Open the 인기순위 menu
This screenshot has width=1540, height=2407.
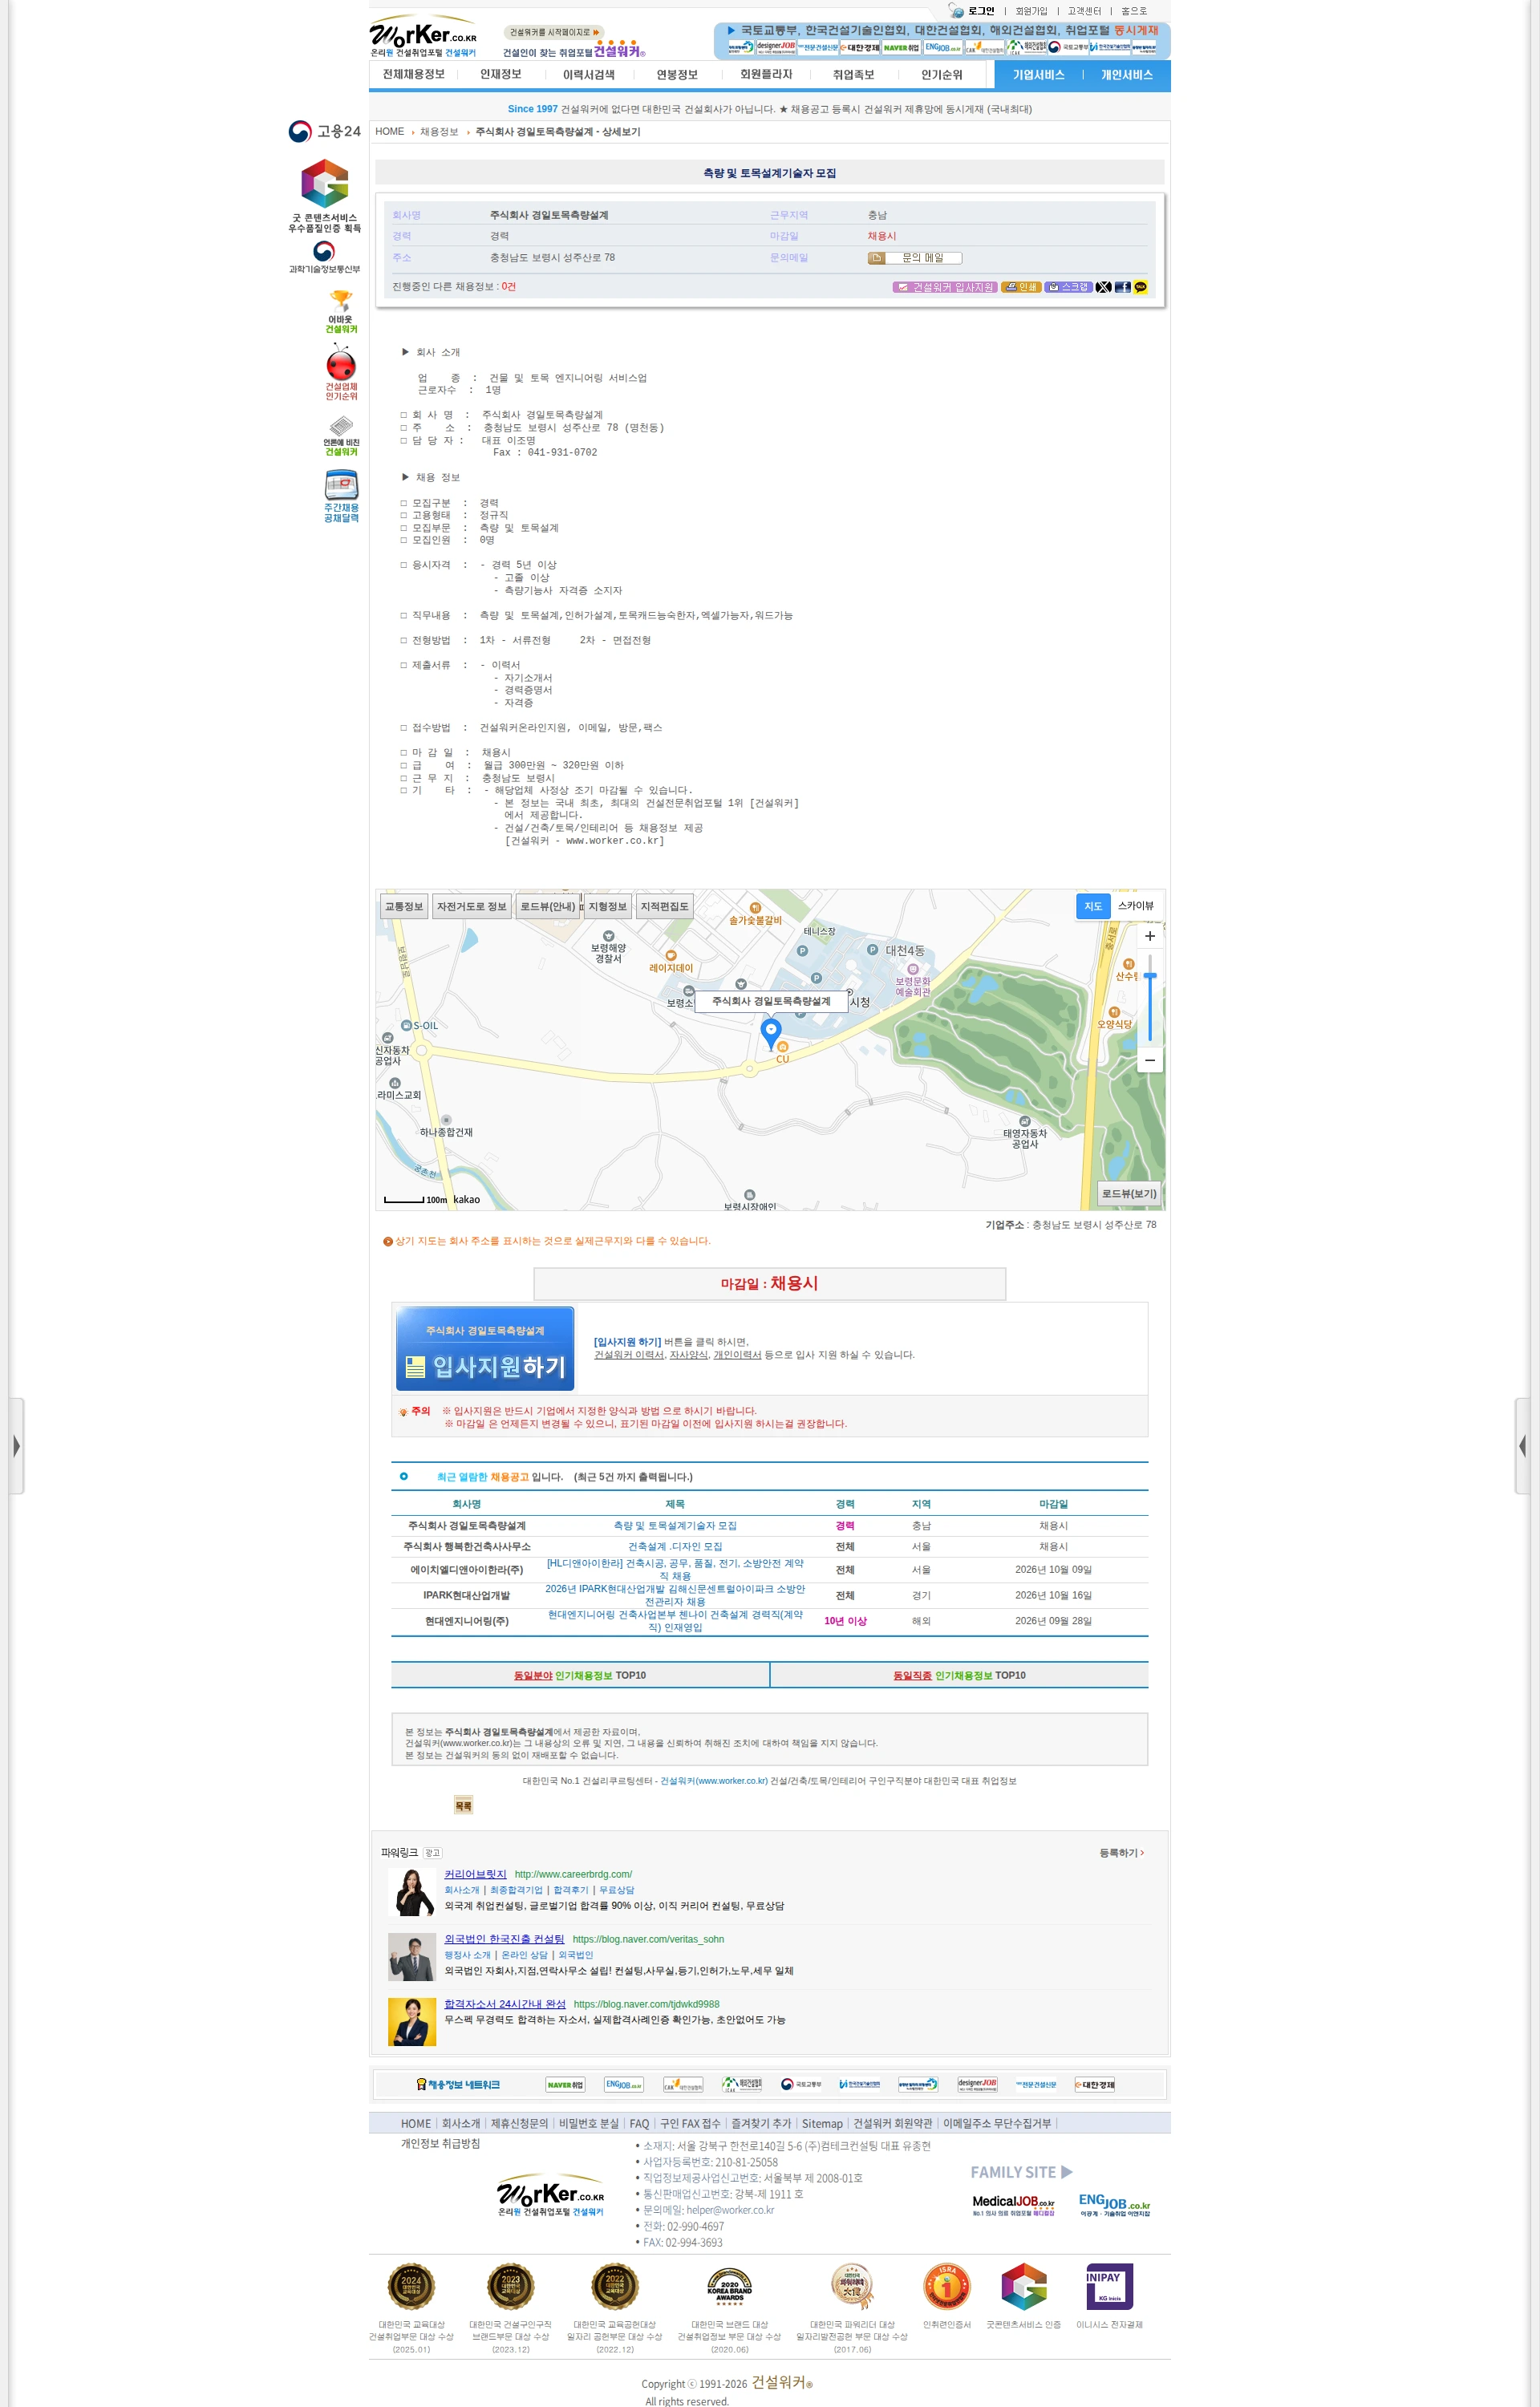pos(941,75)
